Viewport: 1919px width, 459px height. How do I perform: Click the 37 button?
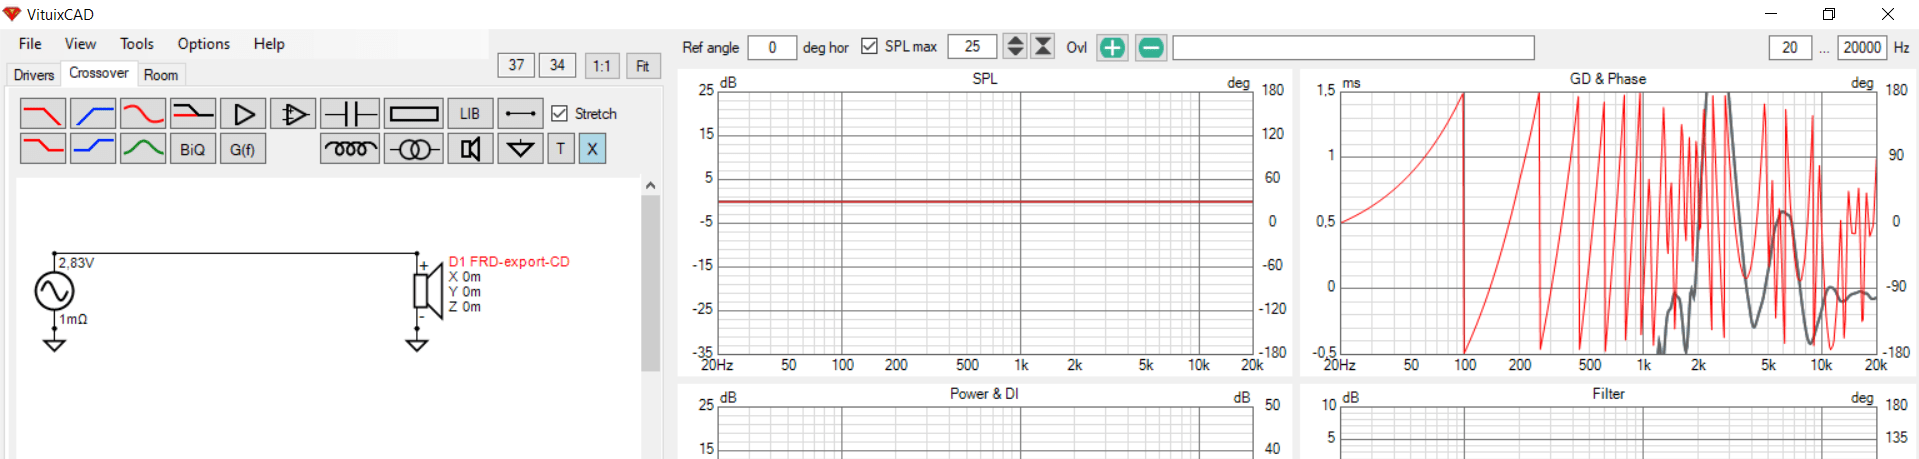516,65
